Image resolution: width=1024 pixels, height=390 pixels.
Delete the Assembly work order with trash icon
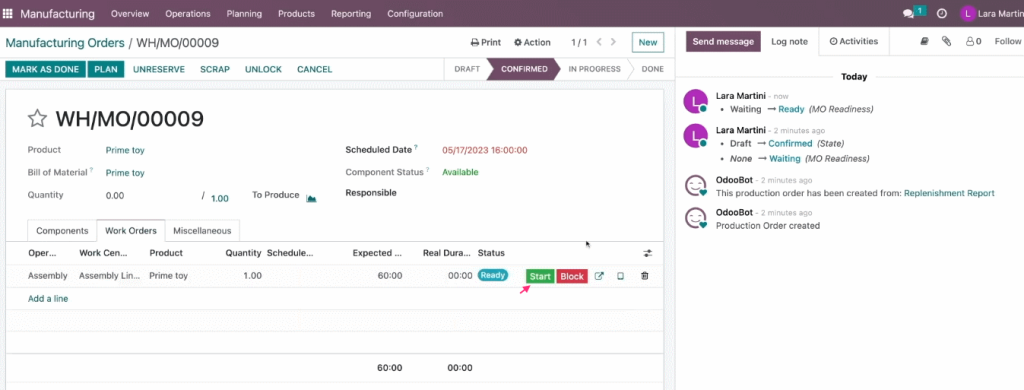click(x=645, y=276)
